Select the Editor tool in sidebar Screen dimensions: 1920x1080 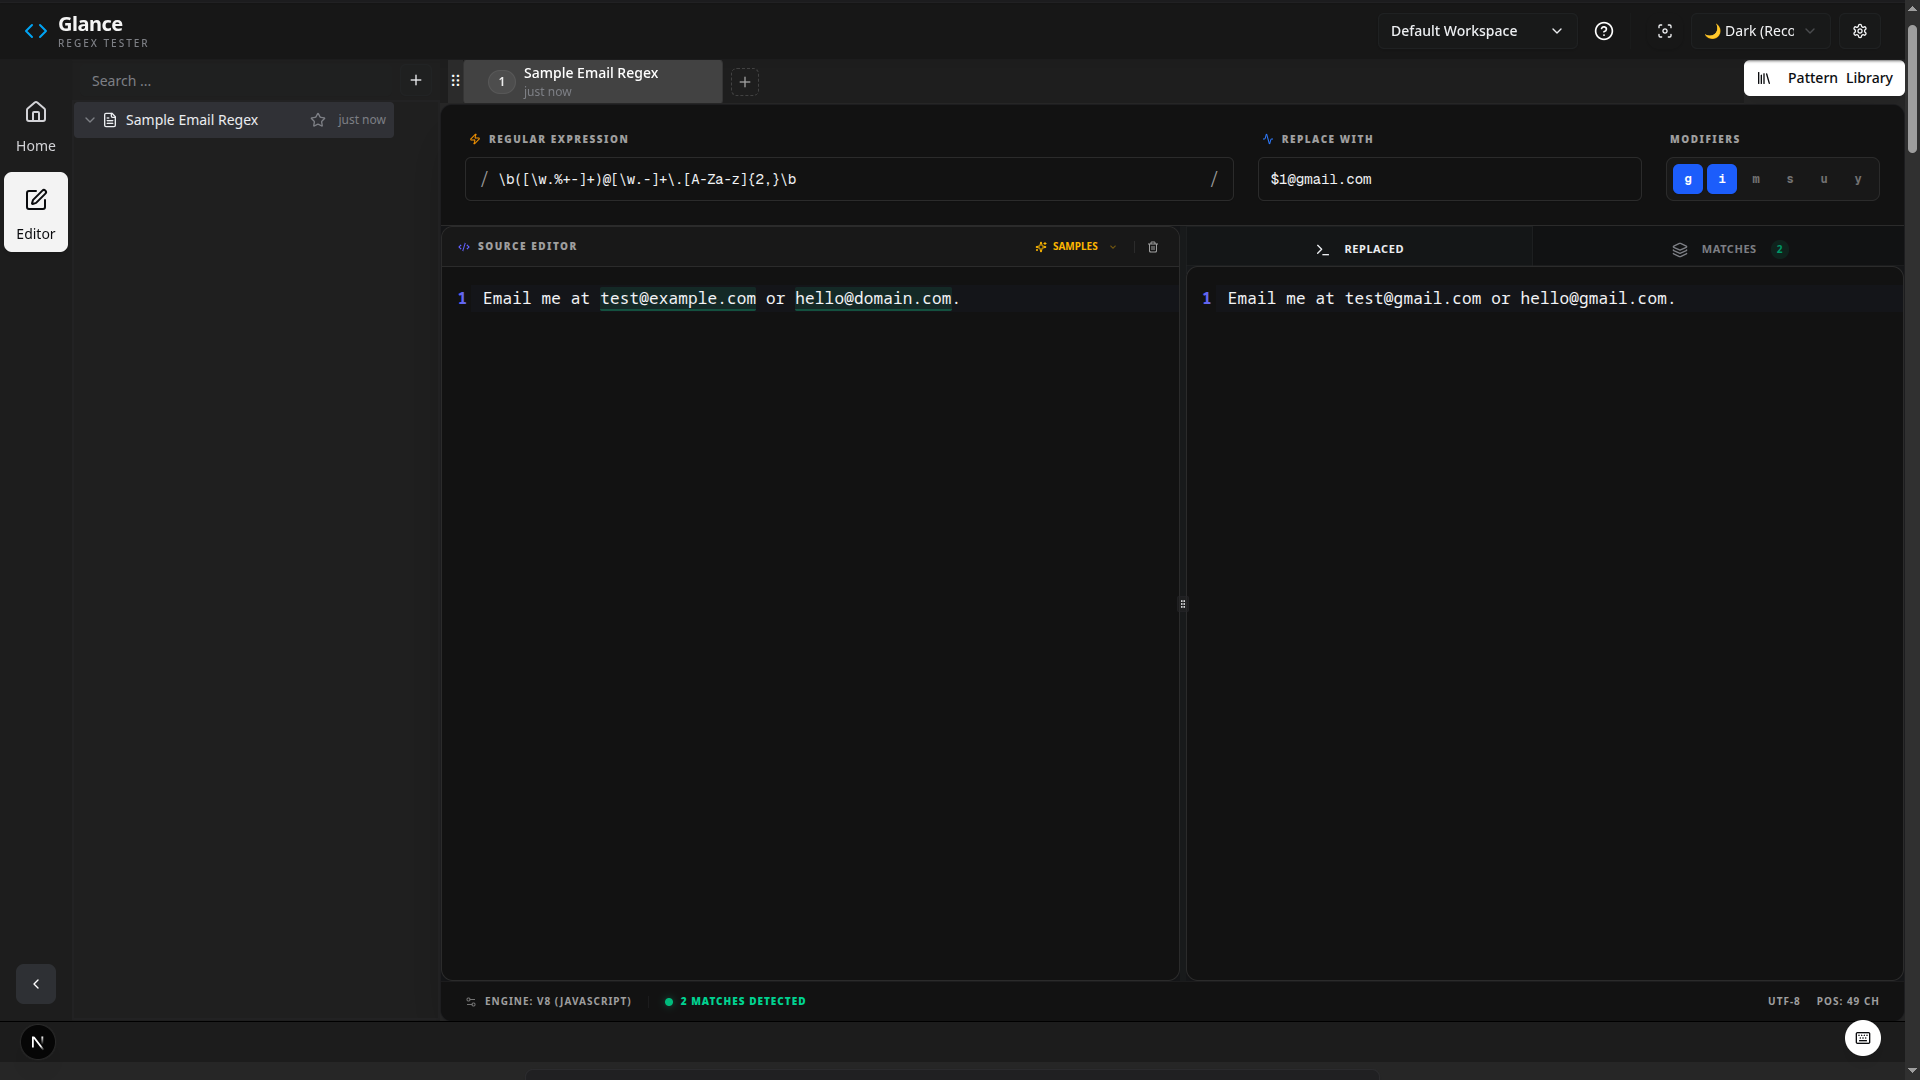click(x=35, y=212)
